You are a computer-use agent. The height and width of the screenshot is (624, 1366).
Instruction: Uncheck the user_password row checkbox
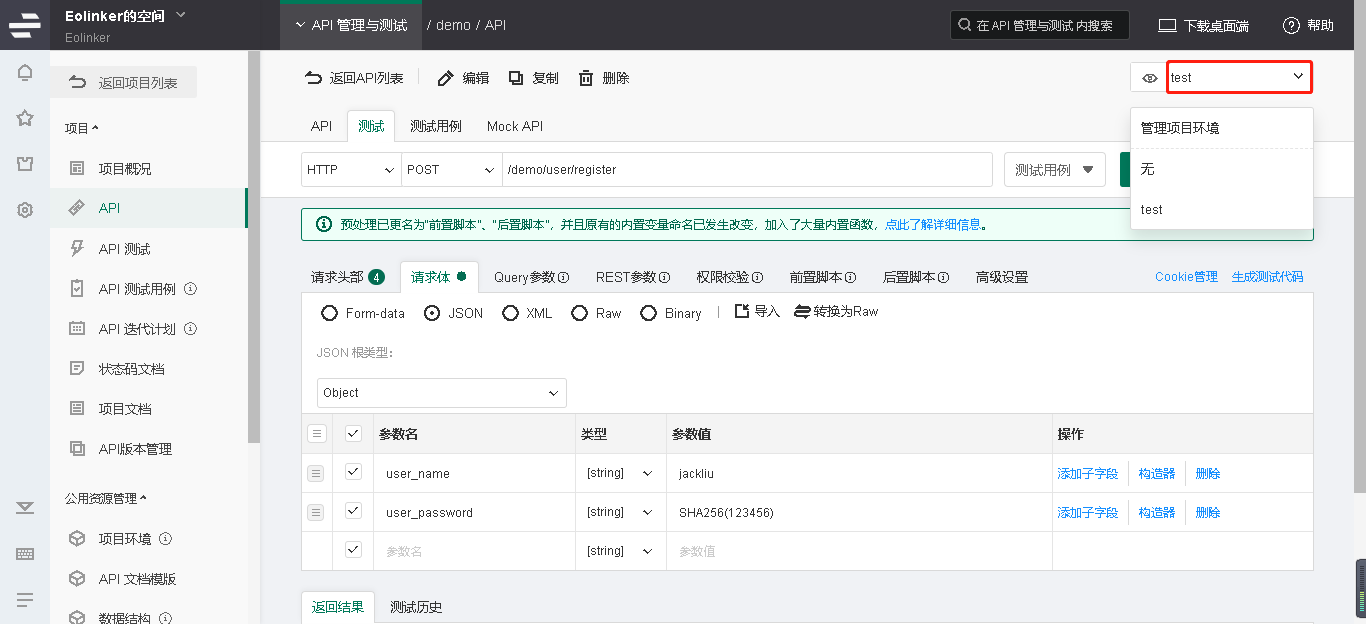tap(353, 511)
